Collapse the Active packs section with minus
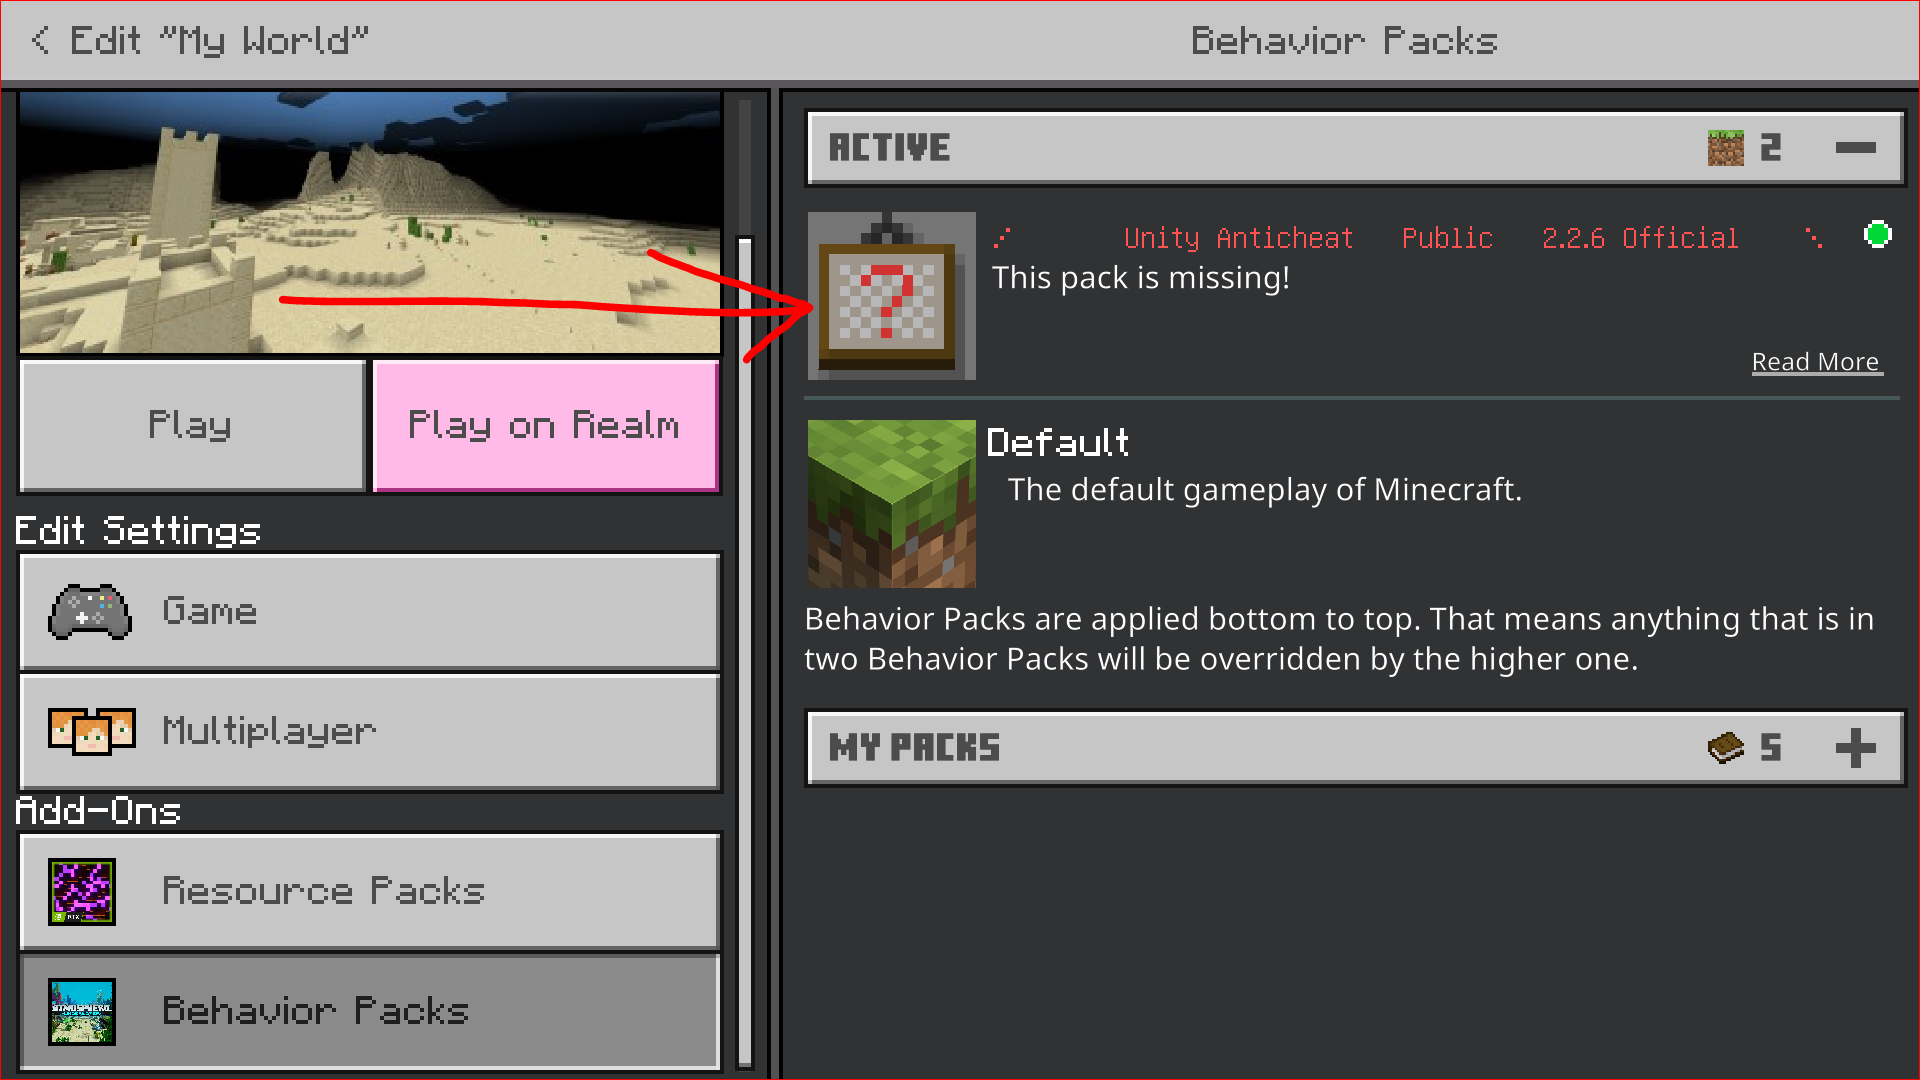The image size is (1920, 1080). tap(1855, 148)
